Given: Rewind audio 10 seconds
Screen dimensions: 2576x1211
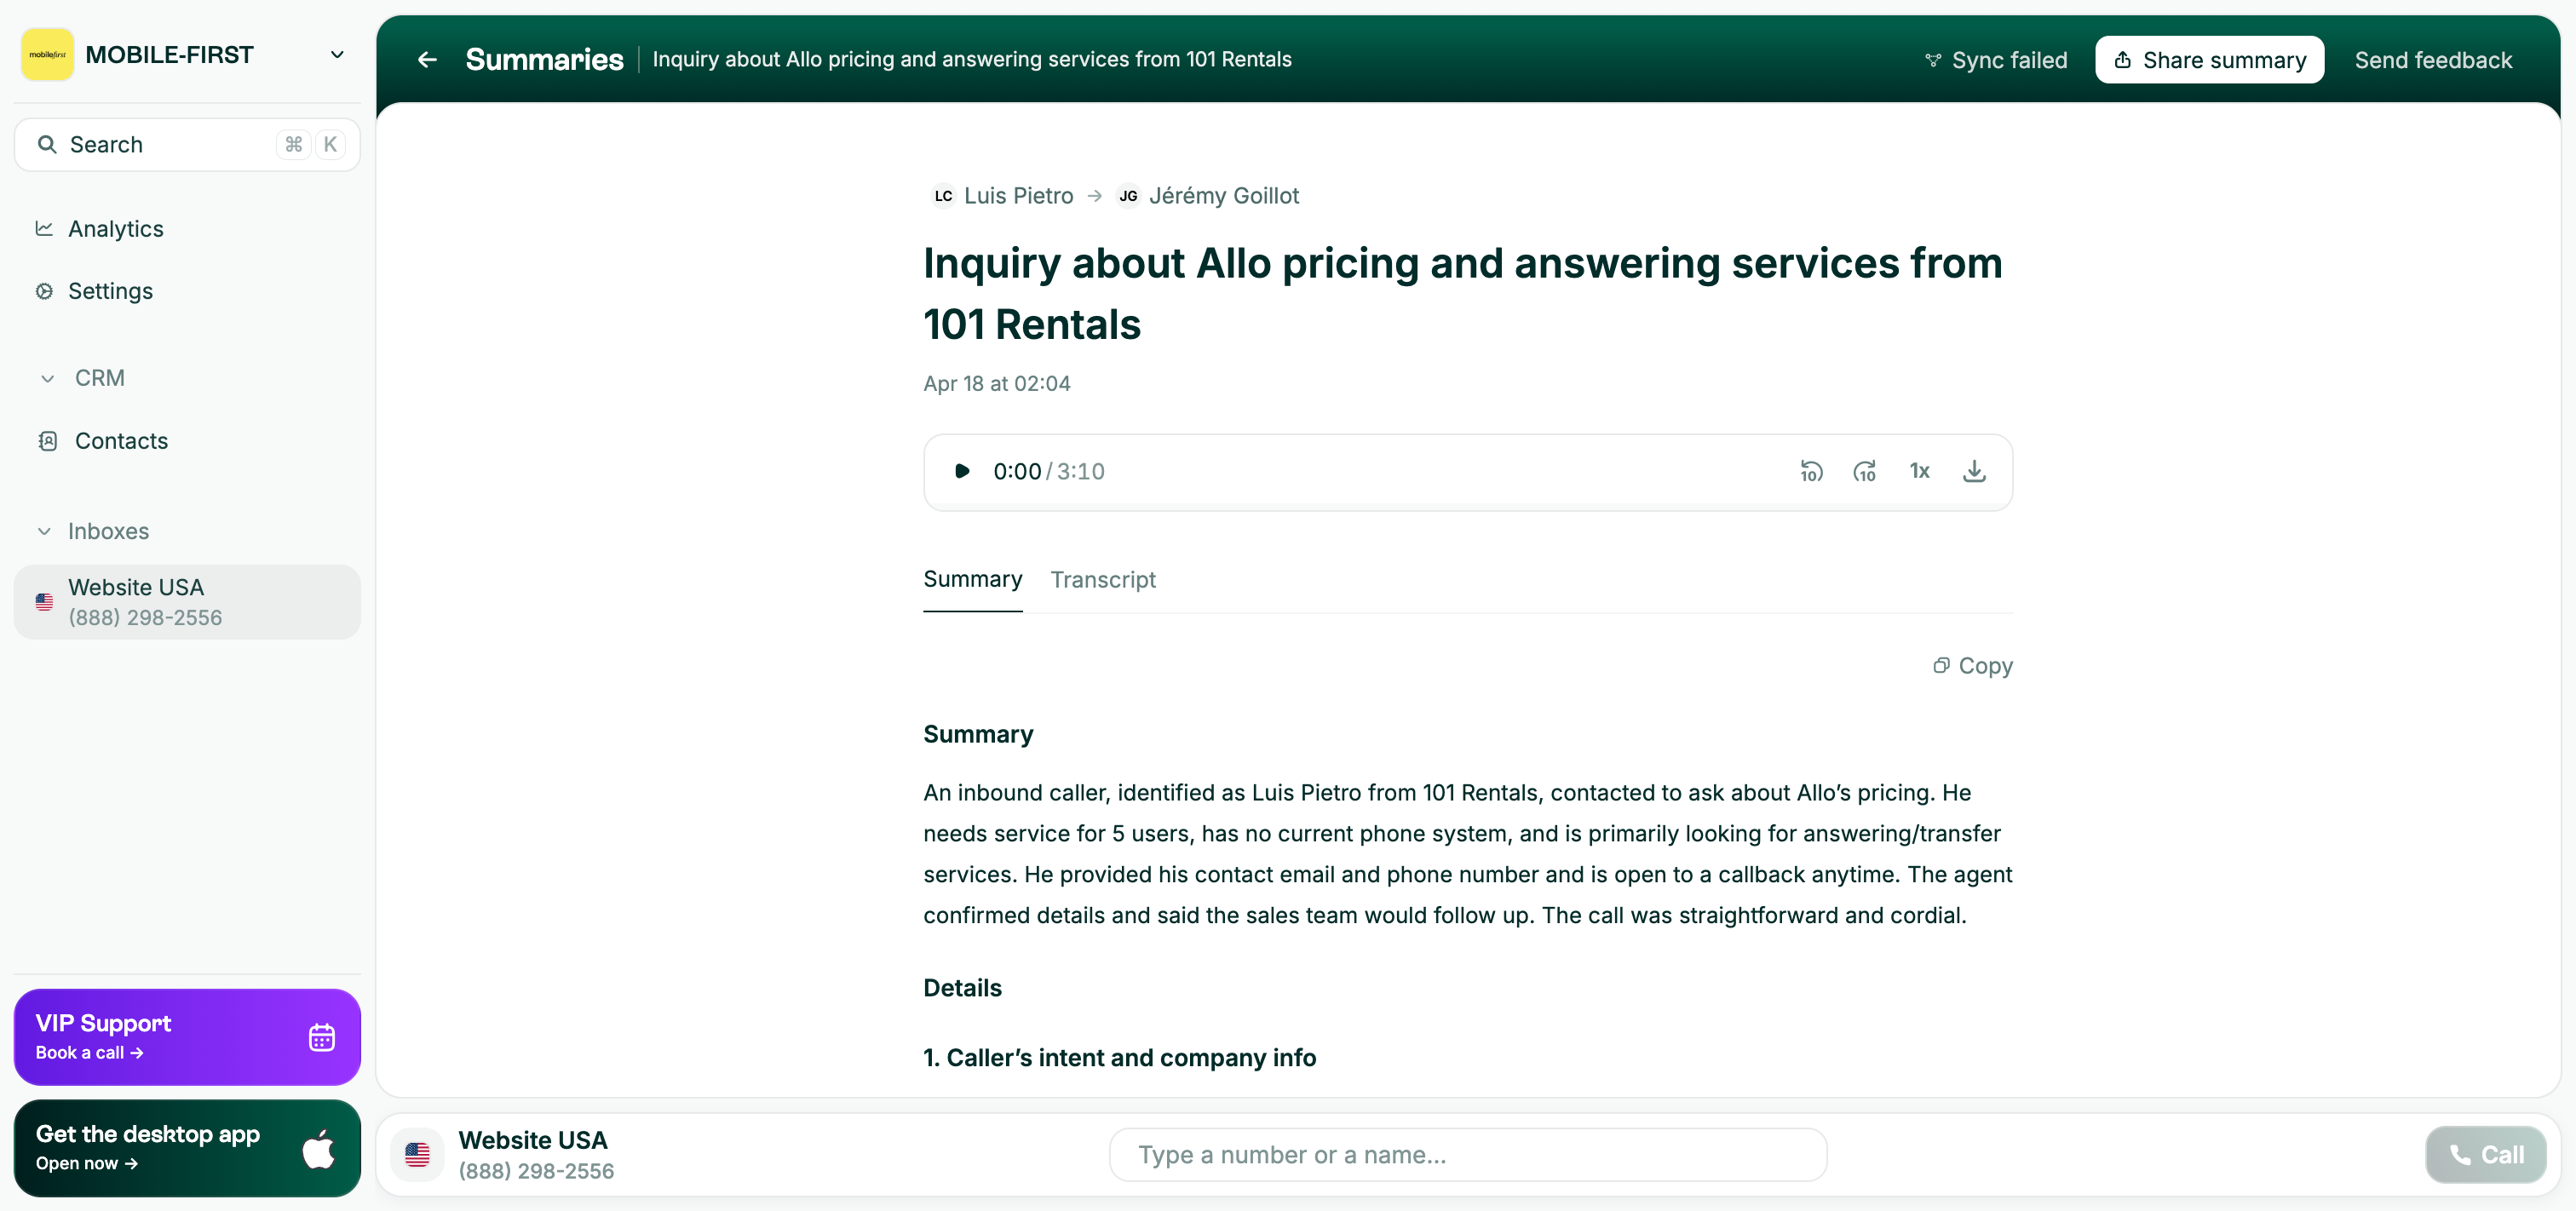Looking at the screenshot, I should coord(1811,471).
